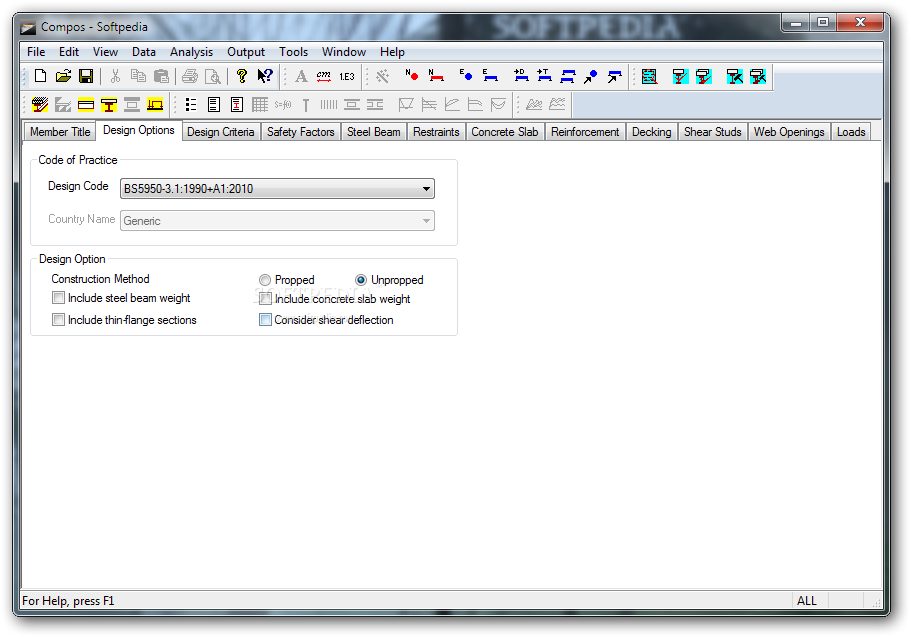This screenshot has width=911, height=637.
Task: Click the blue beam with arrow icon
Action: coord(614,76)
